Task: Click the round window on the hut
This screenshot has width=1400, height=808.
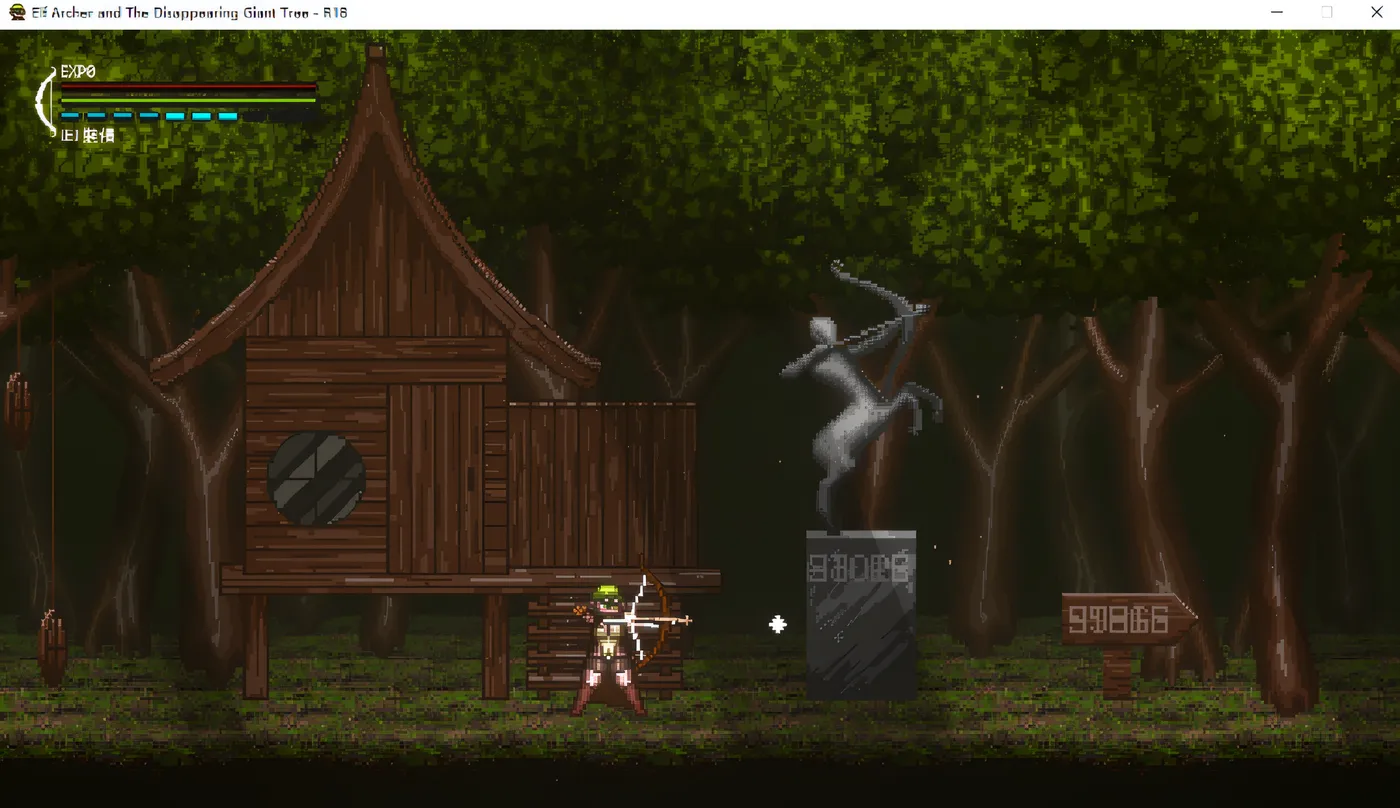Action: [x=316, y=479]
